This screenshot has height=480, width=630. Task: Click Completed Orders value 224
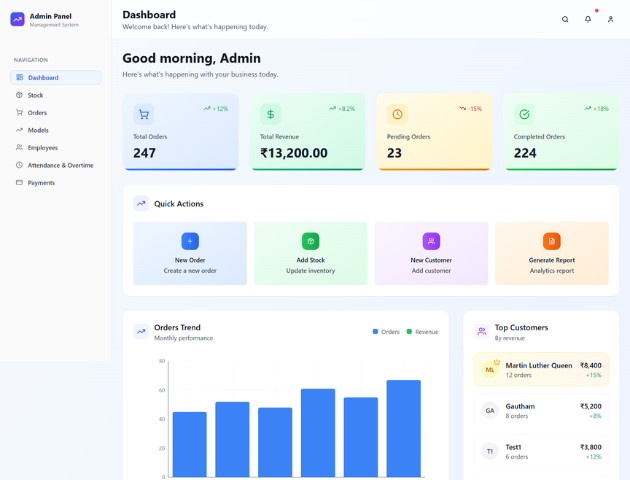(525, 153)
